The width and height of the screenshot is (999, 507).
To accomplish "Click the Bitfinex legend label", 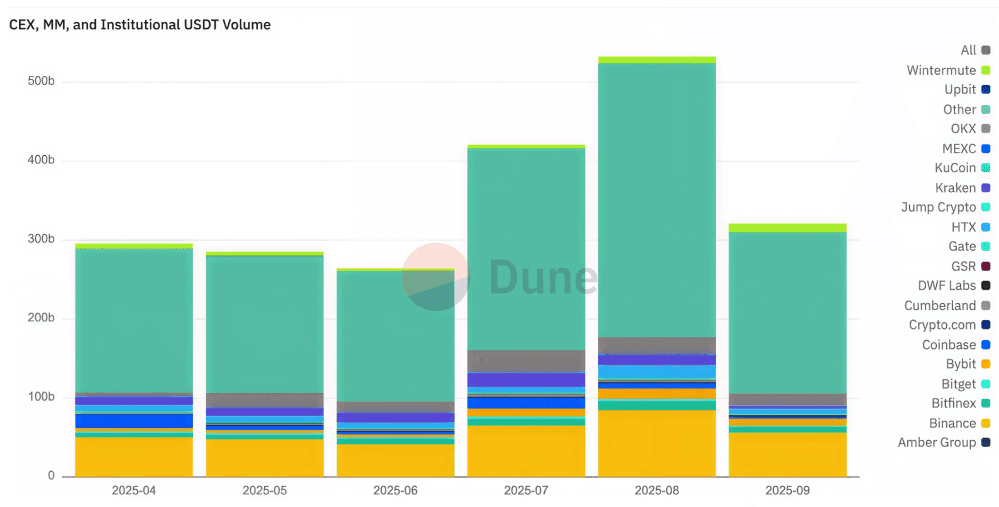I will coord(954,404).
